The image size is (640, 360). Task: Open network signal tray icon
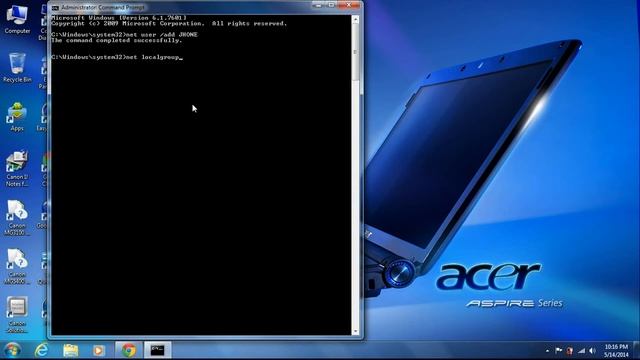point(581,351)
